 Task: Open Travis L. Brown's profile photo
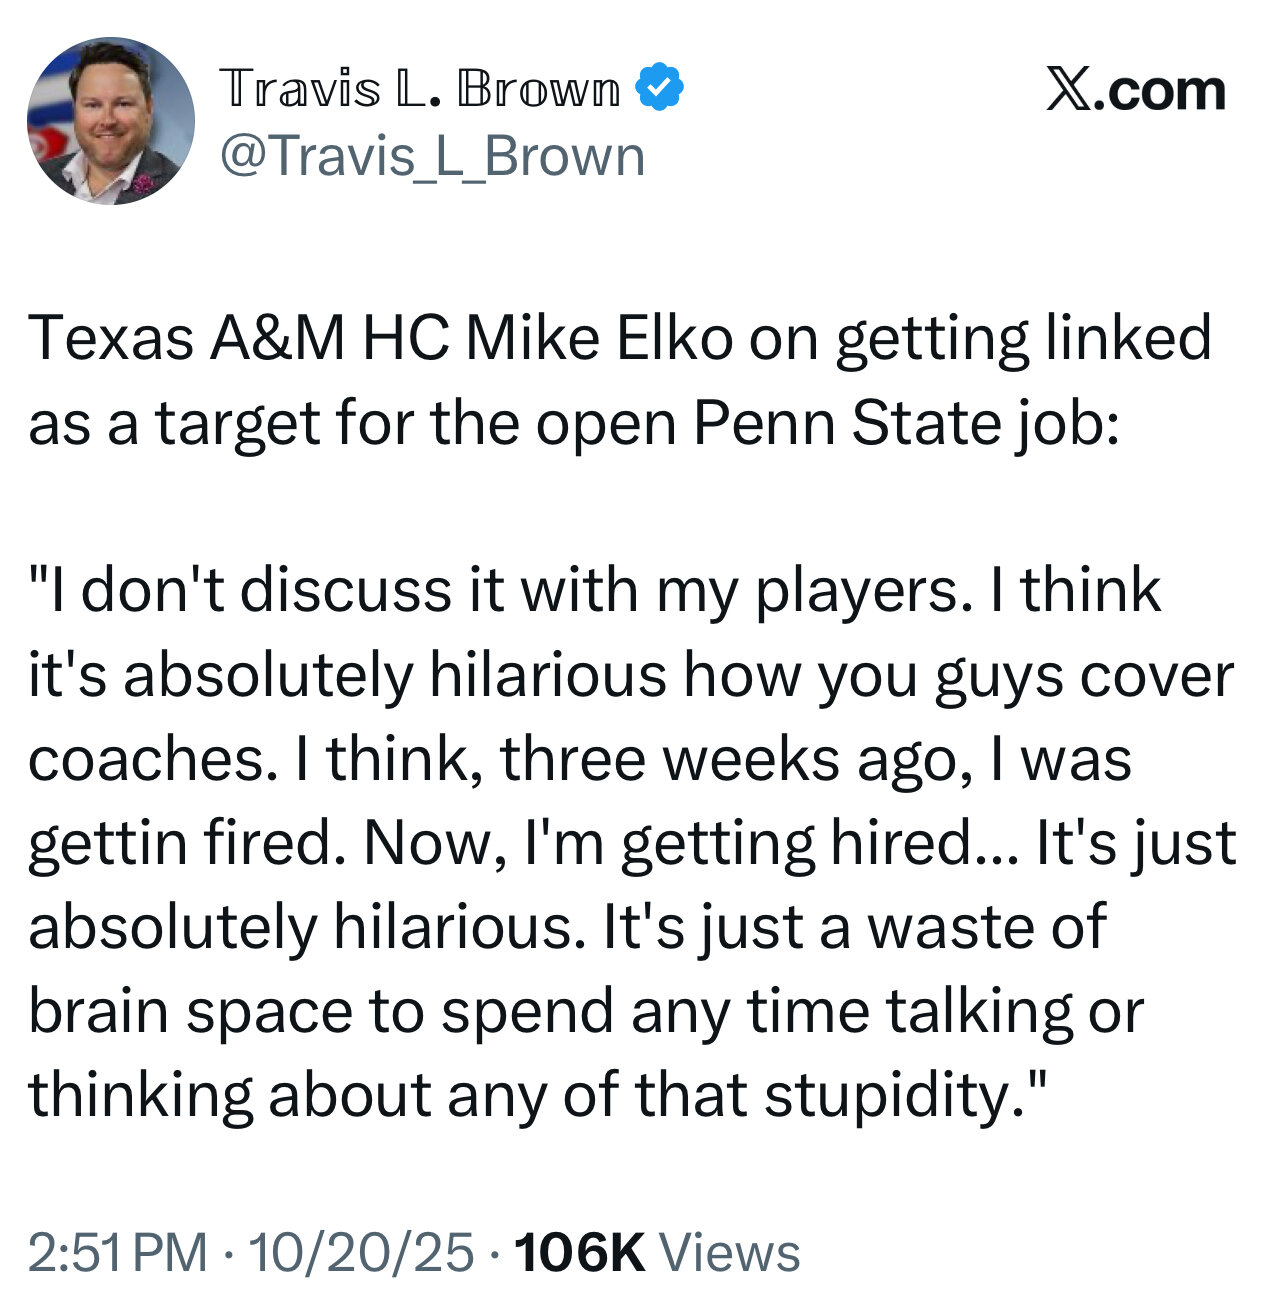[110, 121]
